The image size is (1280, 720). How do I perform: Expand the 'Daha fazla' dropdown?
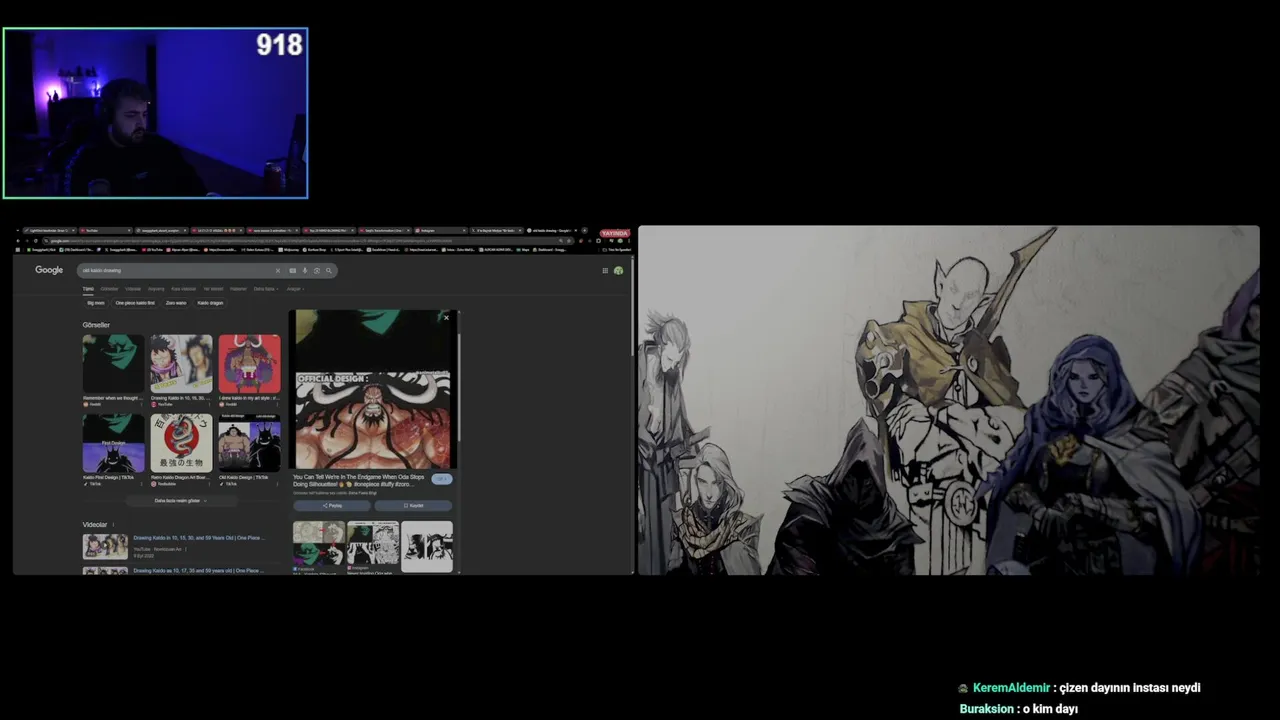[x=266, y=289]
